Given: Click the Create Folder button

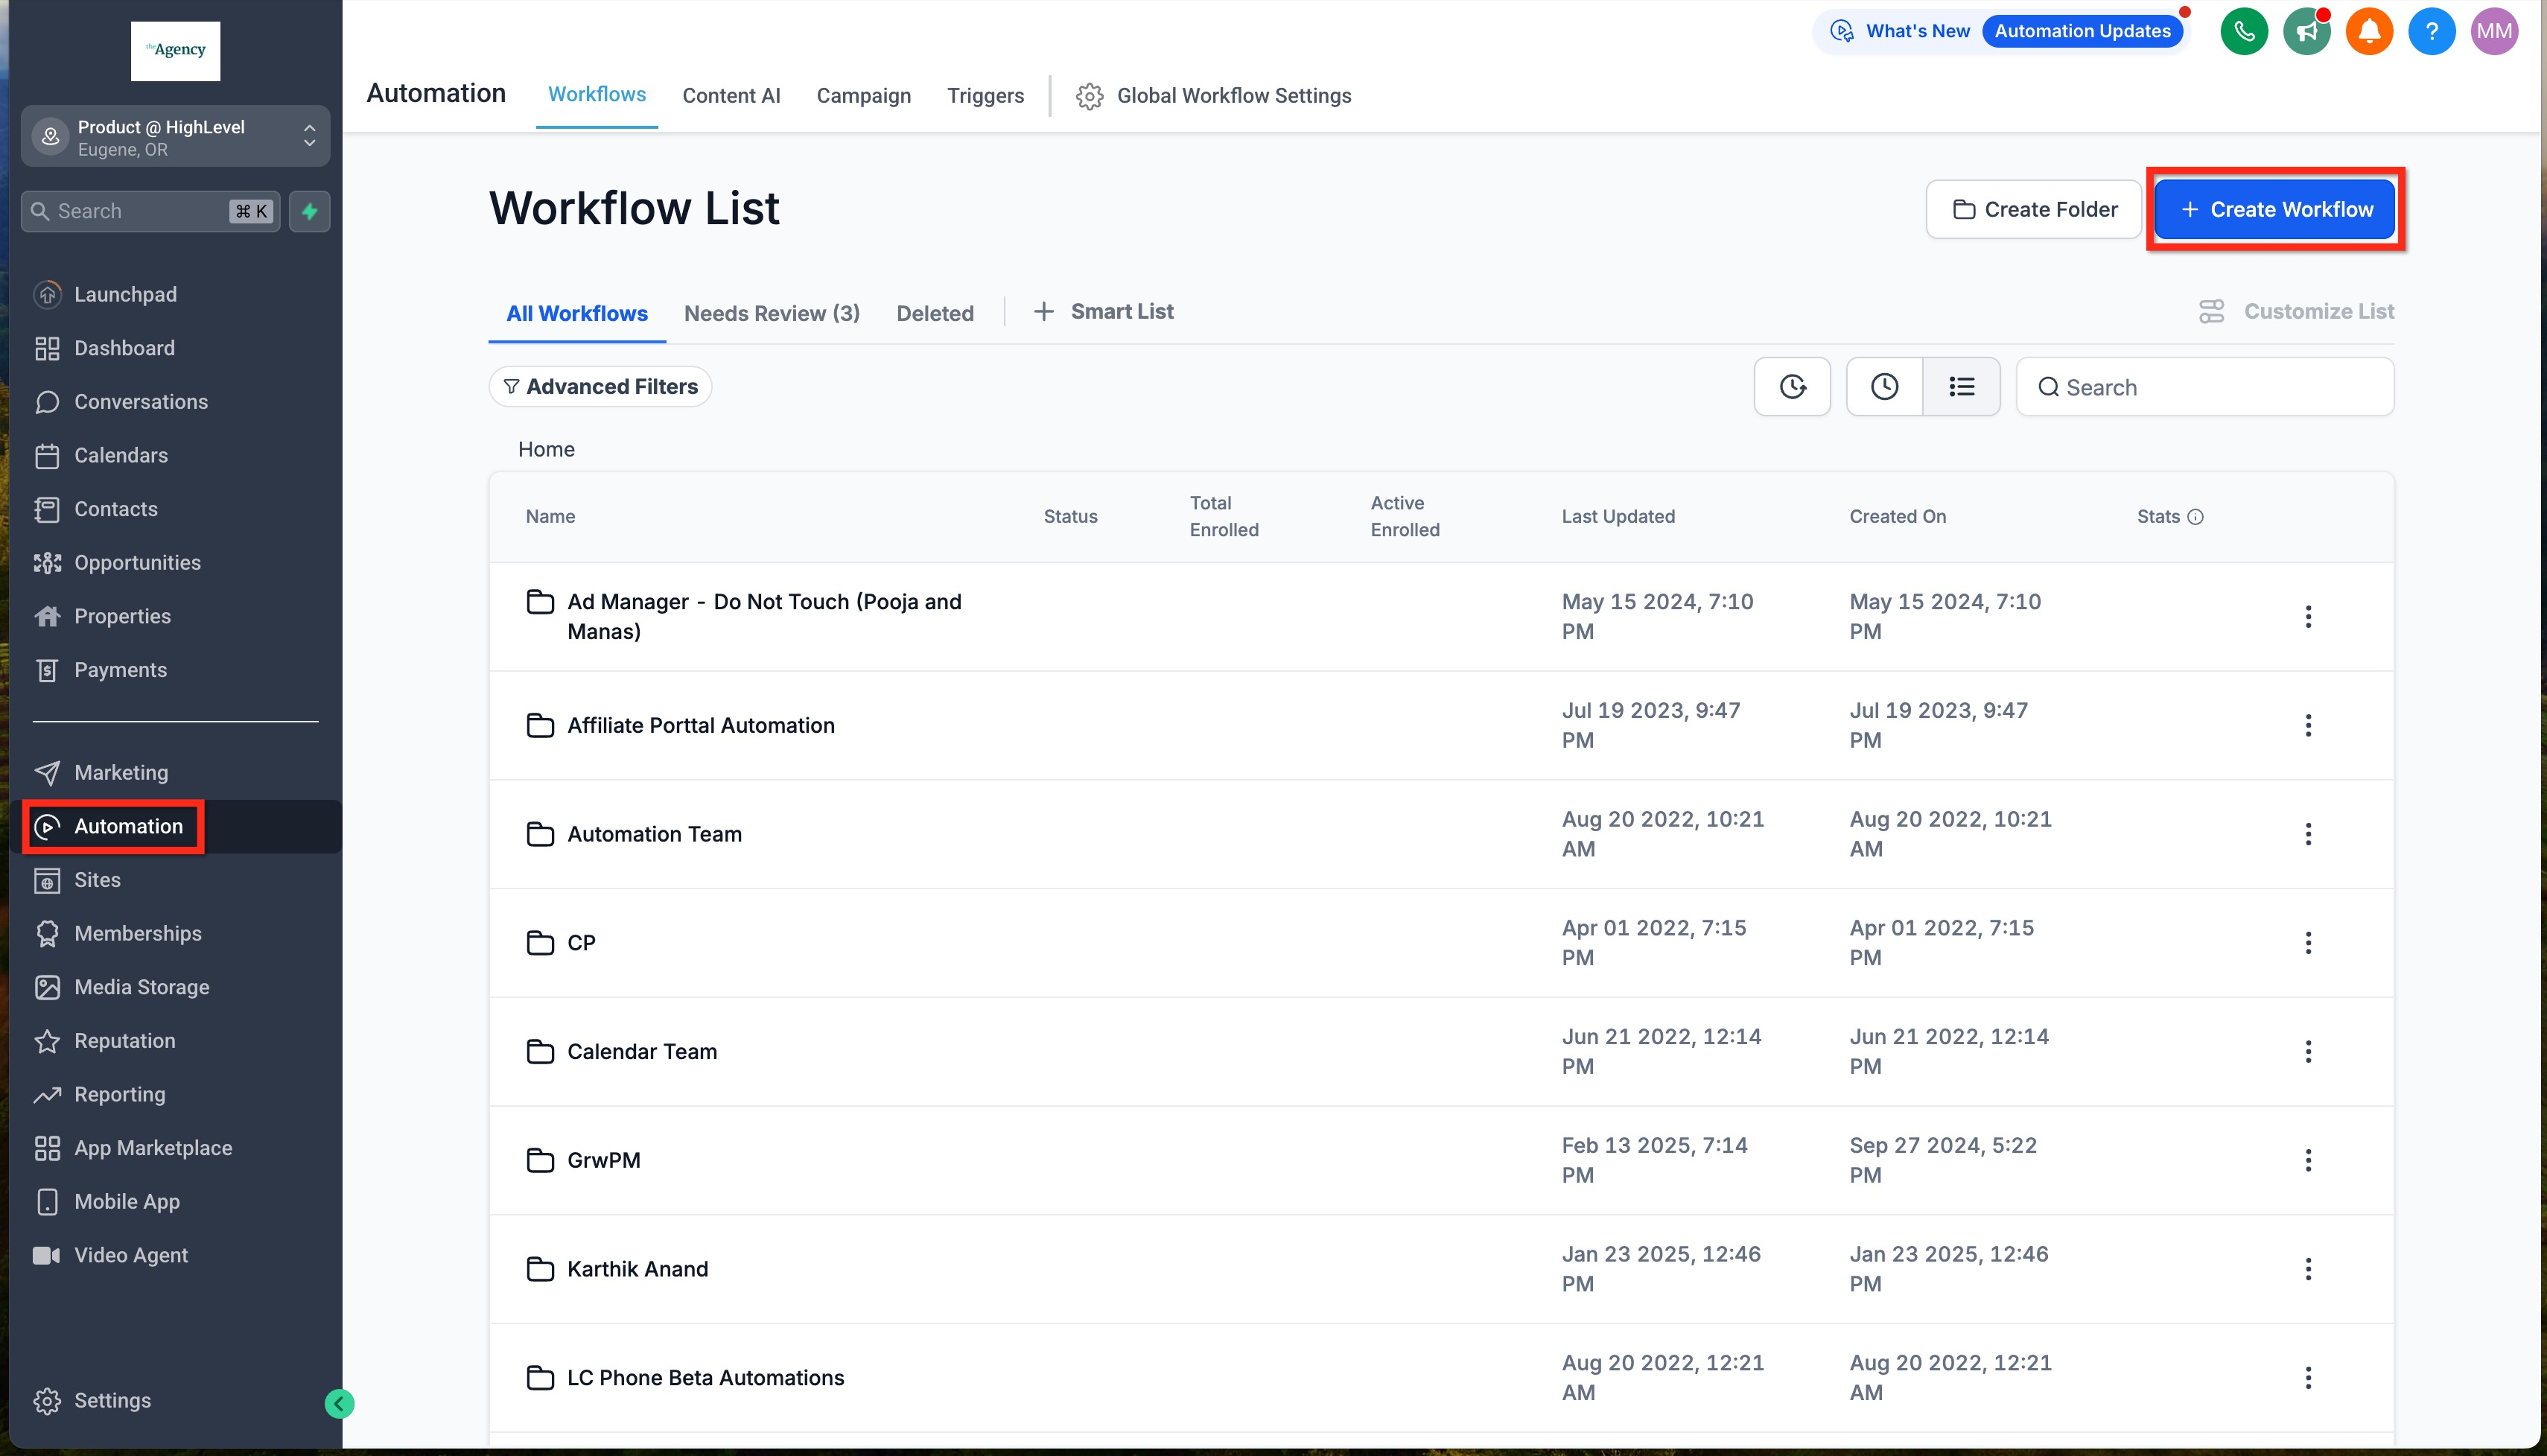Looking at the screenshot, I should coord(2033,210).
